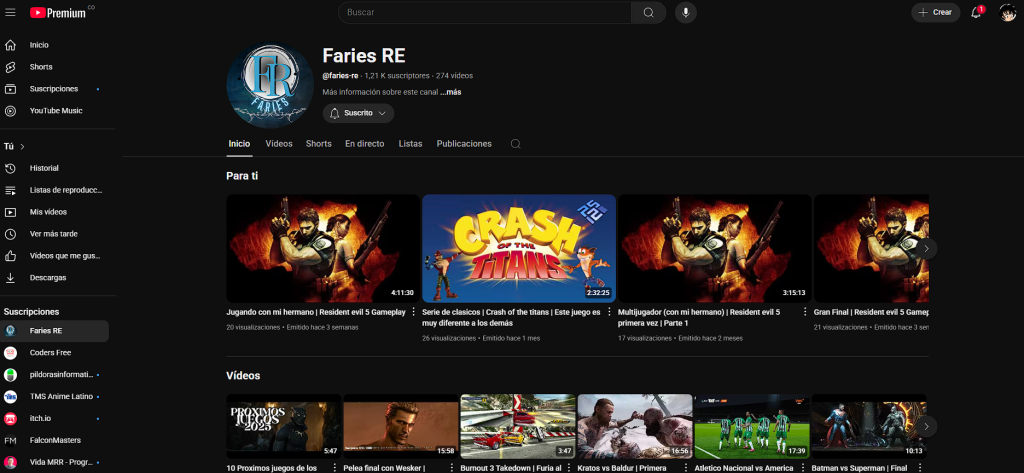Open Multijugador (con mi hermano) title
1024x473 pixels.
[x=699, y=318]
